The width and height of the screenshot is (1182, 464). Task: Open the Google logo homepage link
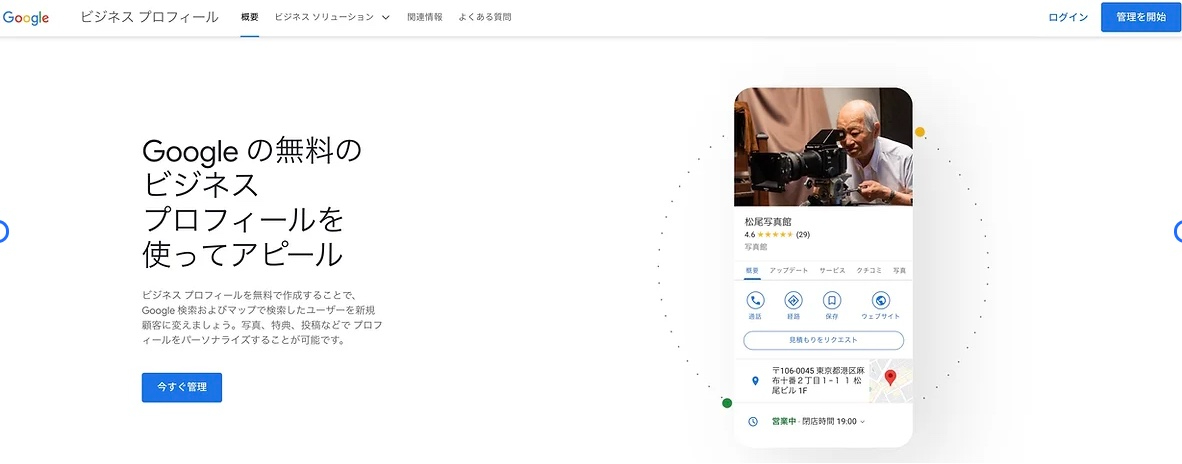click(26, 18)
